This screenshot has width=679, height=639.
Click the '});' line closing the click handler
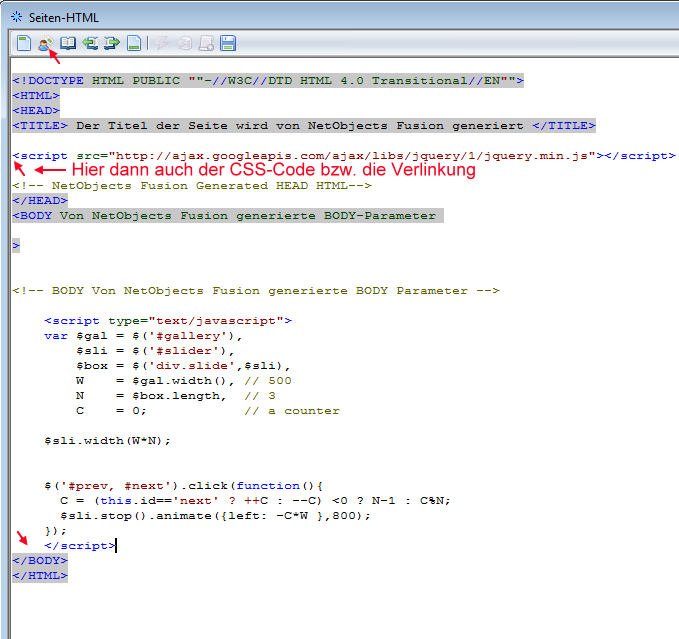pyautogui.click(x=55, y=531)
